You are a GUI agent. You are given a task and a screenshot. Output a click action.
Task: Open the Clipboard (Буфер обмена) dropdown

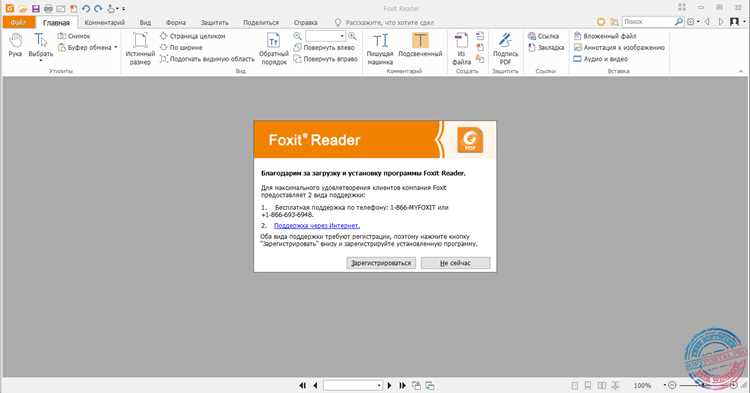(x=88, y=47)
